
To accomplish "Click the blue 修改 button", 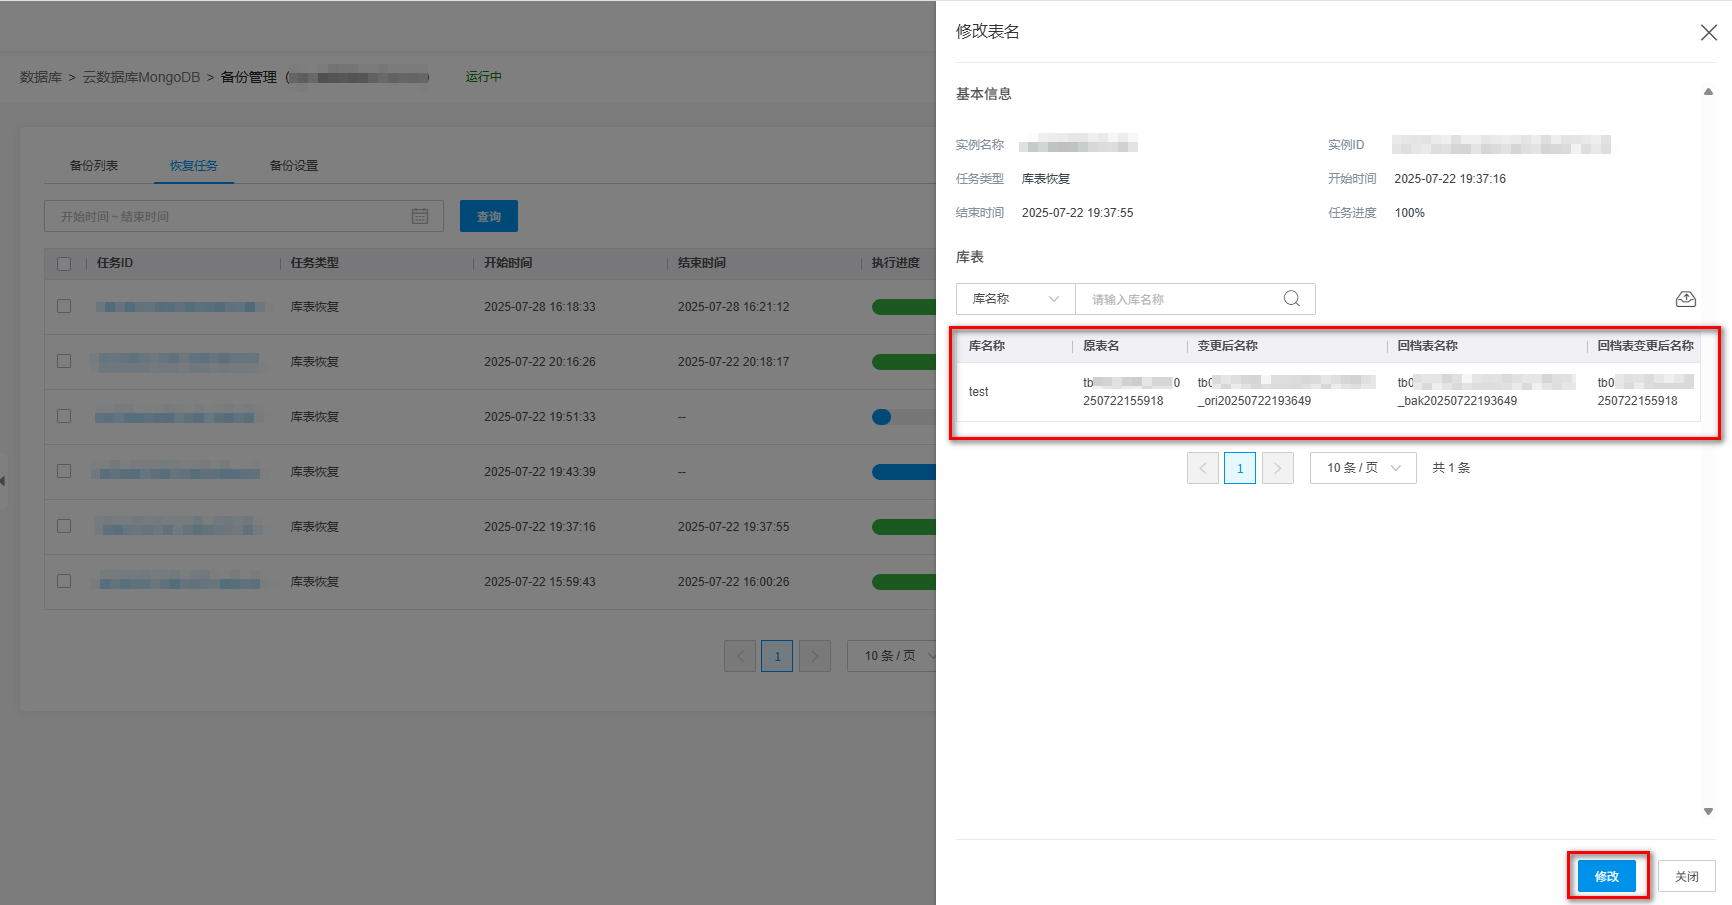I will tap(1606, 876).
